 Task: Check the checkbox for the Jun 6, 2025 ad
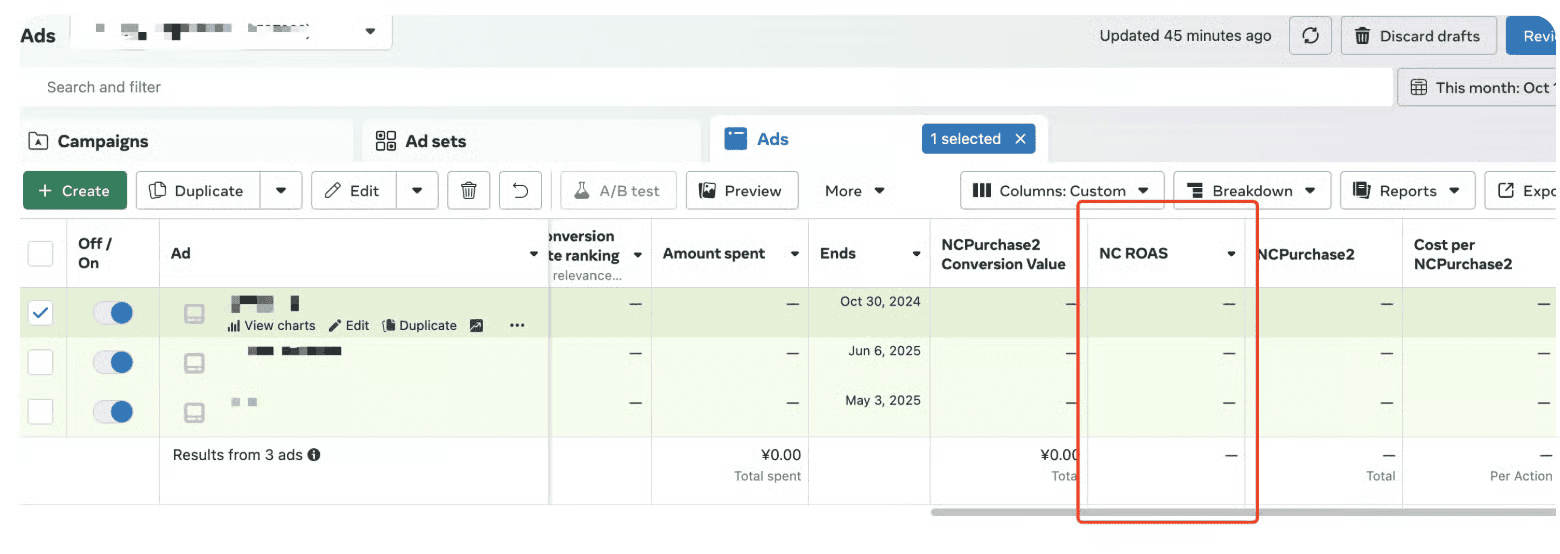tap(40, 362)
